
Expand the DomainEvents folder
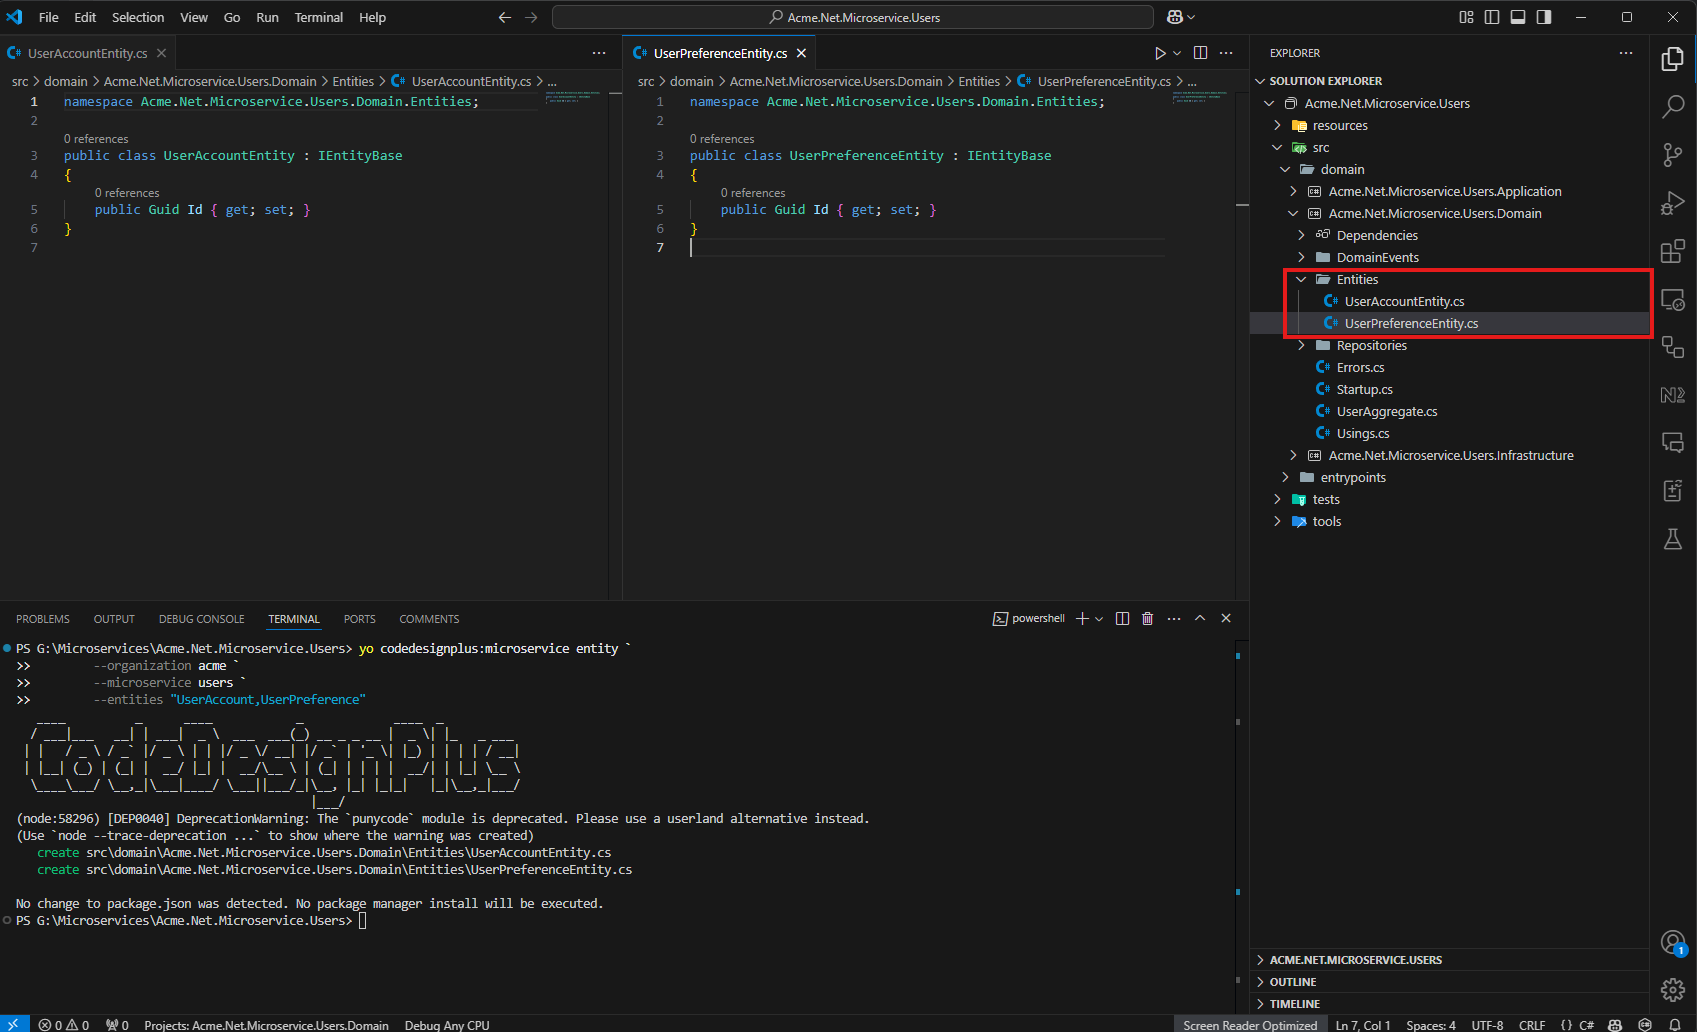point(1301,258)
